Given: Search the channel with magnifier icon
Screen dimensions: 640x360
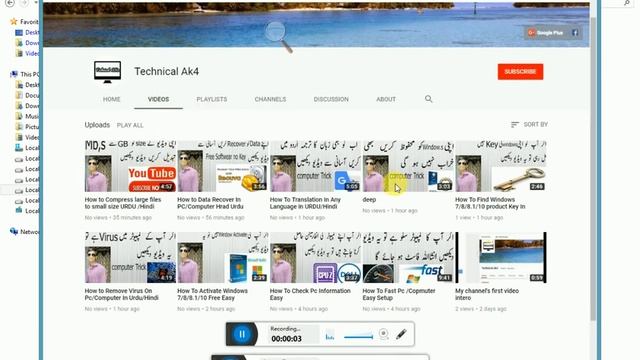Looking at the screenshot, I should point(428,99).
